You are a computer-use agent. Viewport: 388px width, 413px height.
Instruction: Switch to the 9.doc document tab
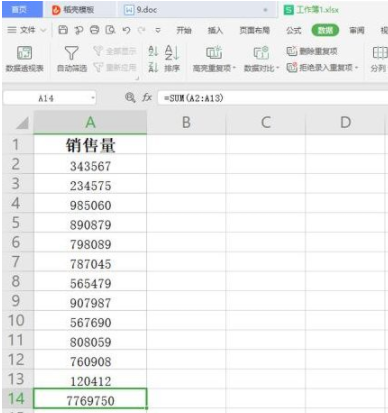(197, 10)
